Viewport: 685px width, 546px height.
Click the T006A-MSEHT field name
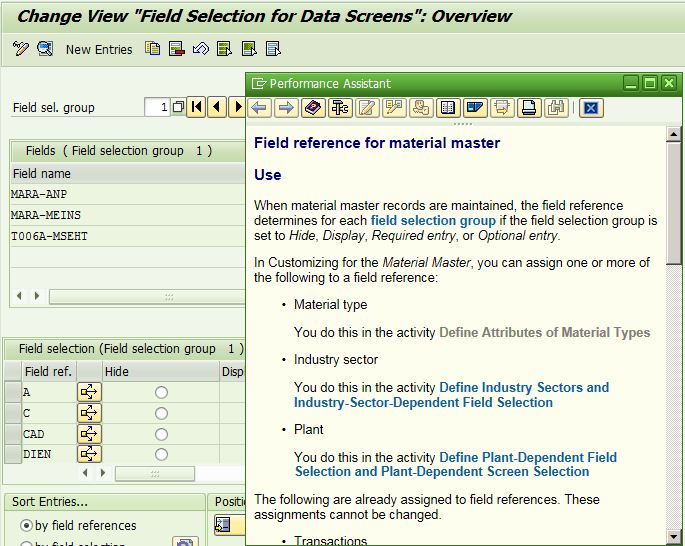pyautogui.click(x=49, y=236)
